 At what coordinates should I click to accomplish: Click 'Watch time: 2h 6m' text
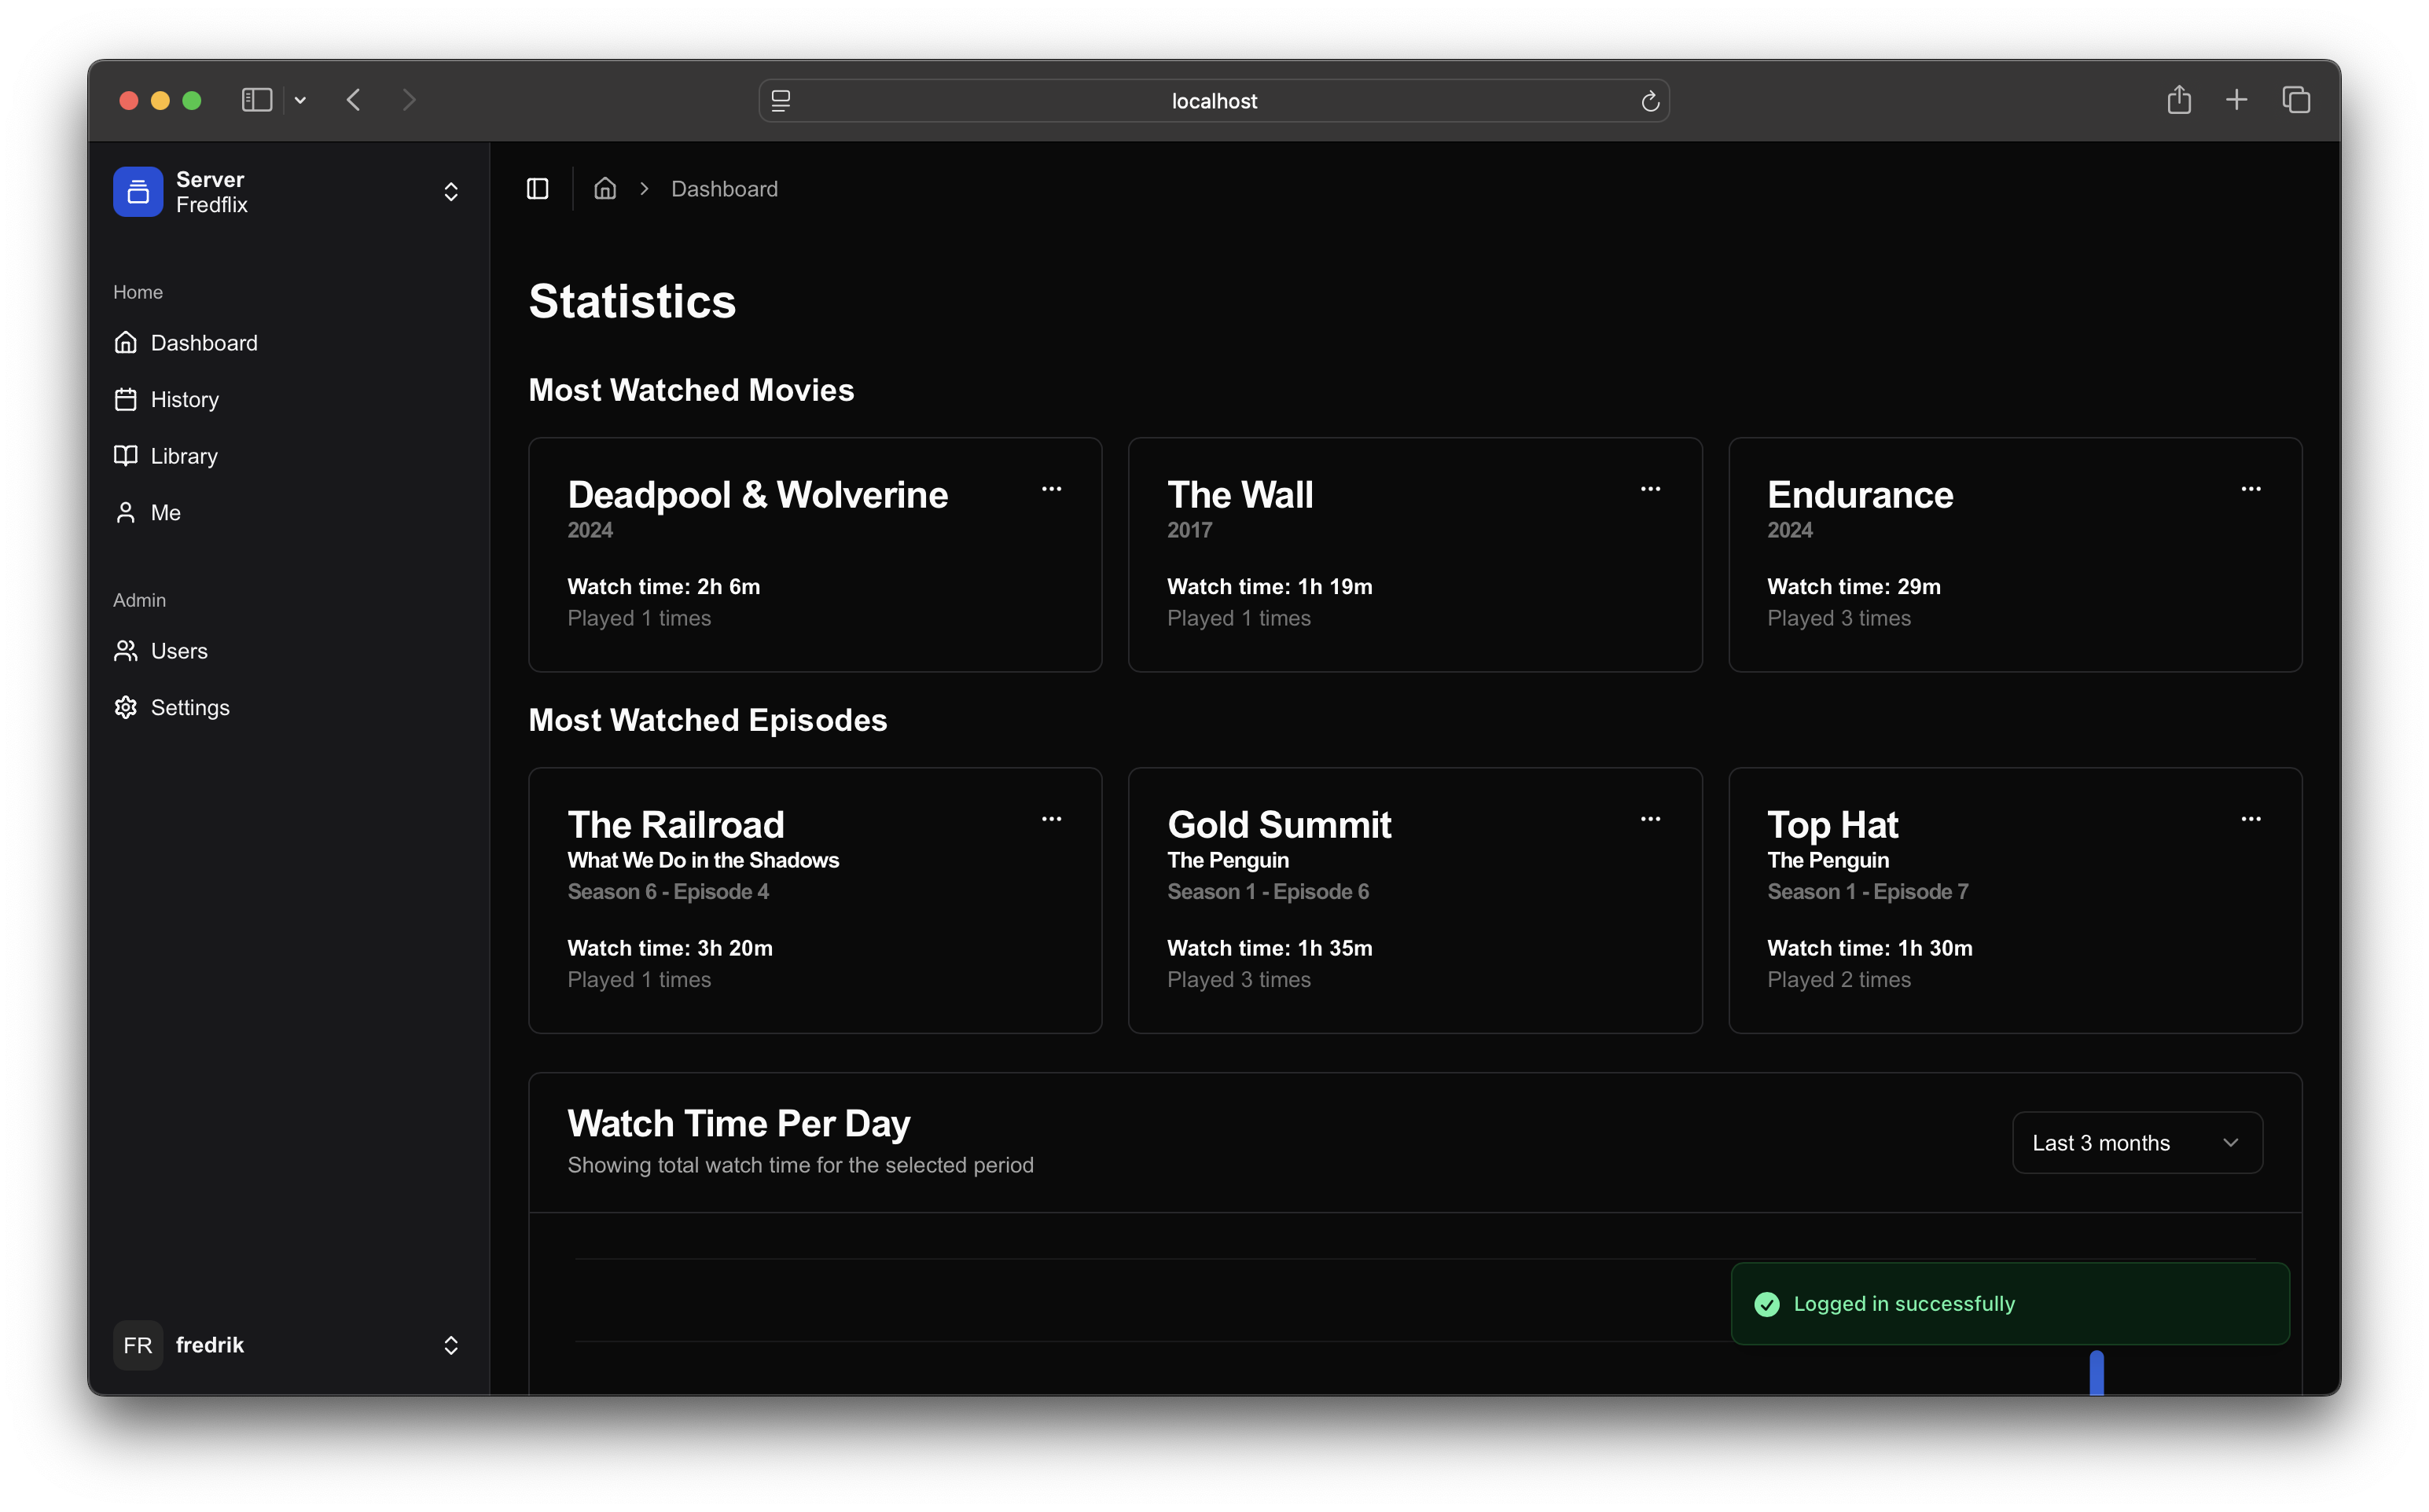(664, 586)
